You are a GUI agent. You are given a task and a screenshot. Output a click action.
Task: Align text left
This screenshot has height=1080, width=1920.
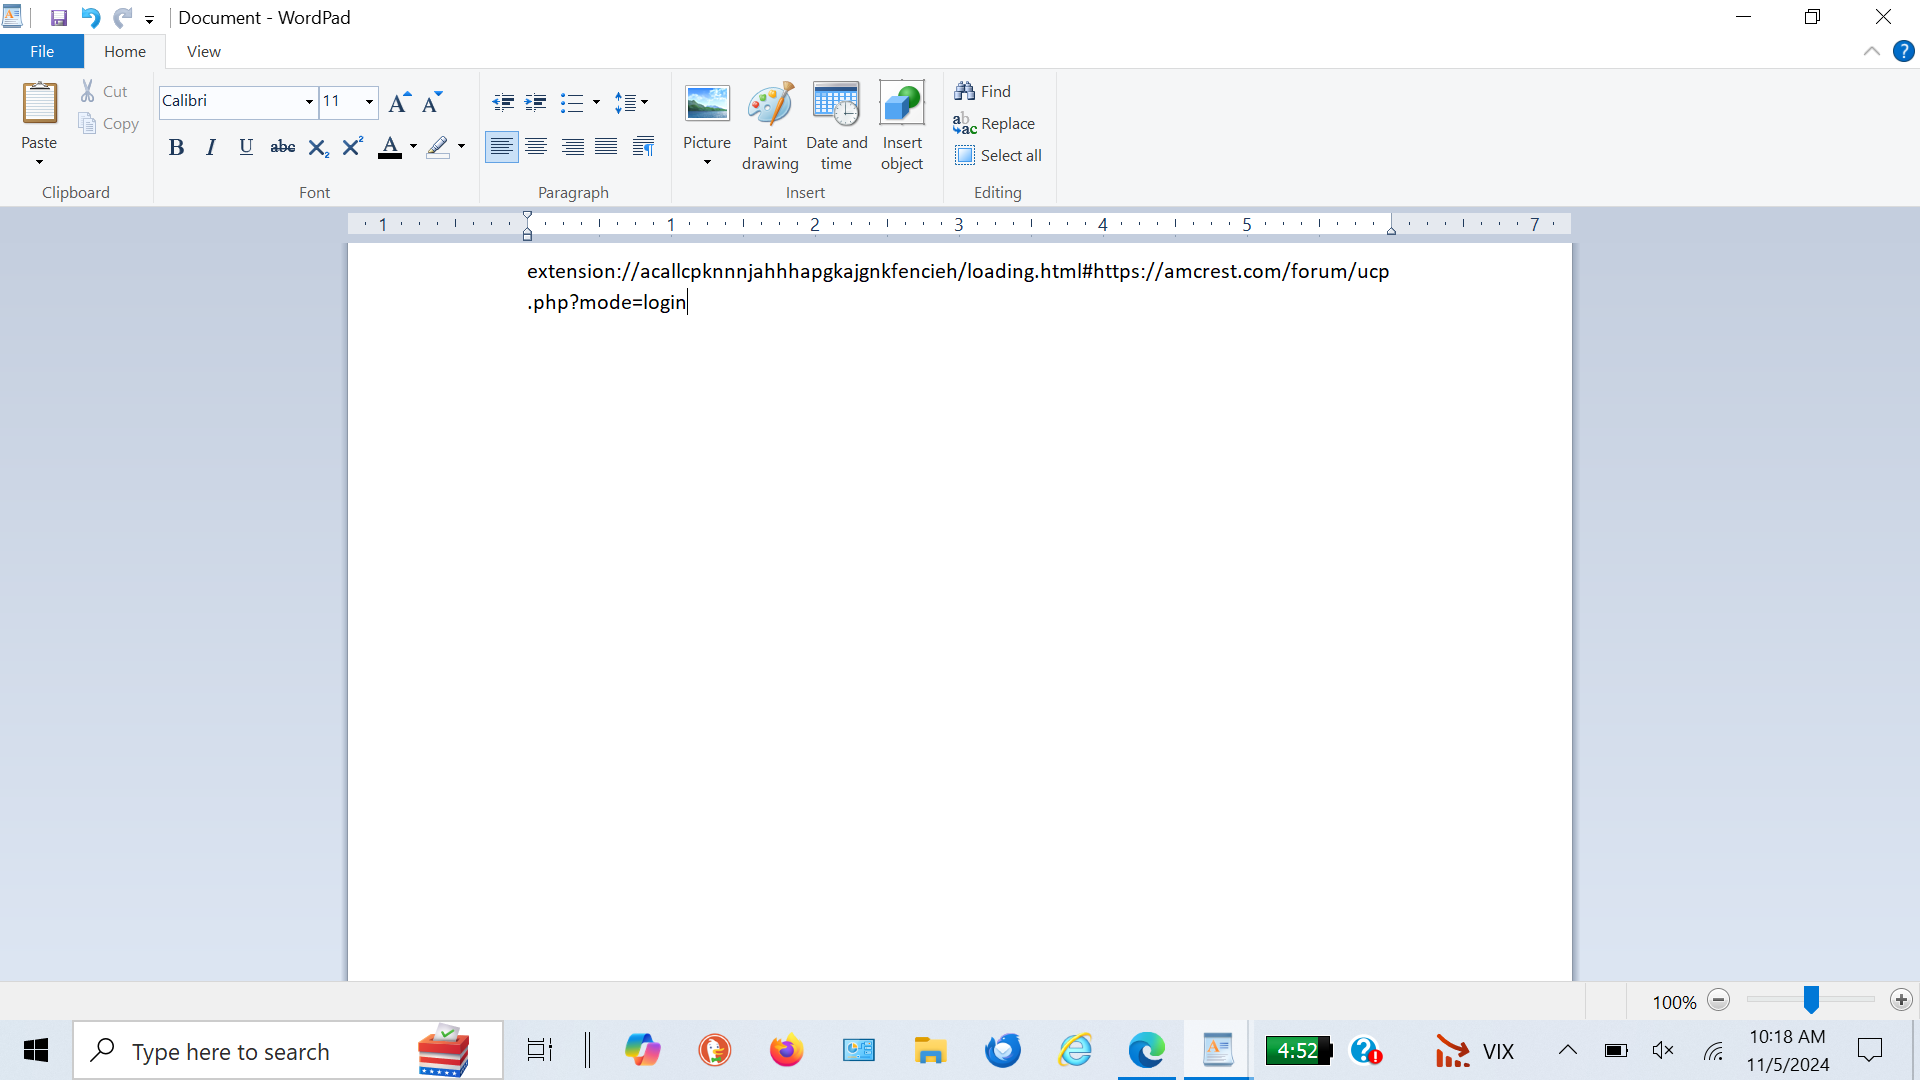click(x=502, y=148)
